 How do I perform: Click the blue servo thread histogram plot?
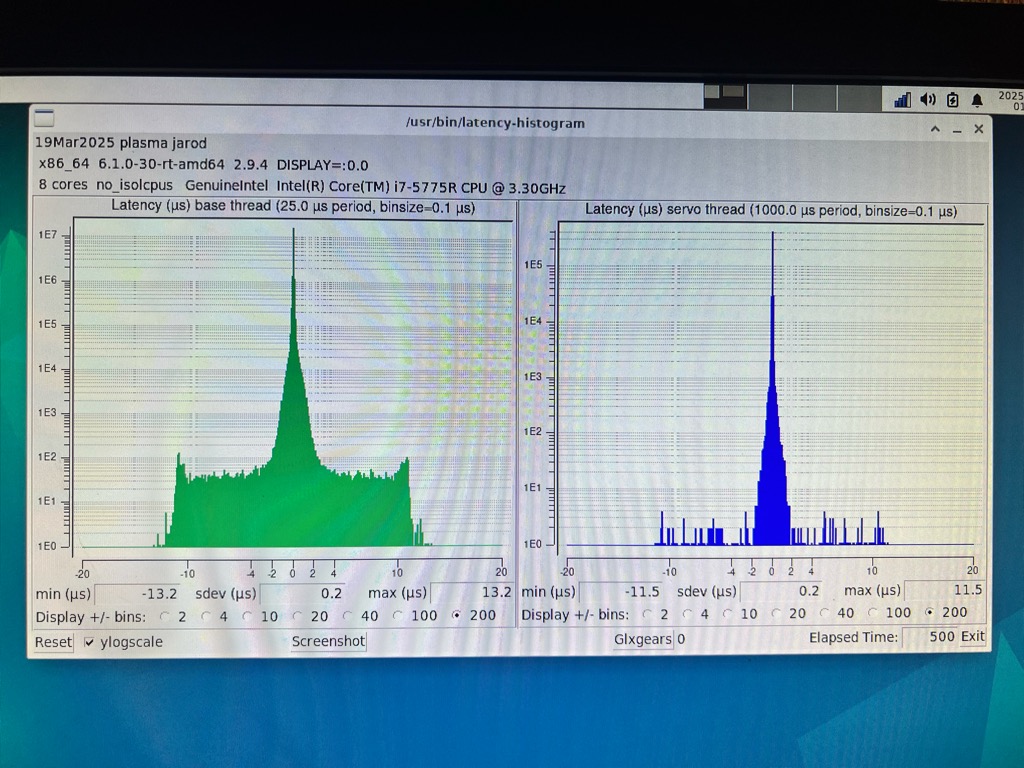[771, 387]
